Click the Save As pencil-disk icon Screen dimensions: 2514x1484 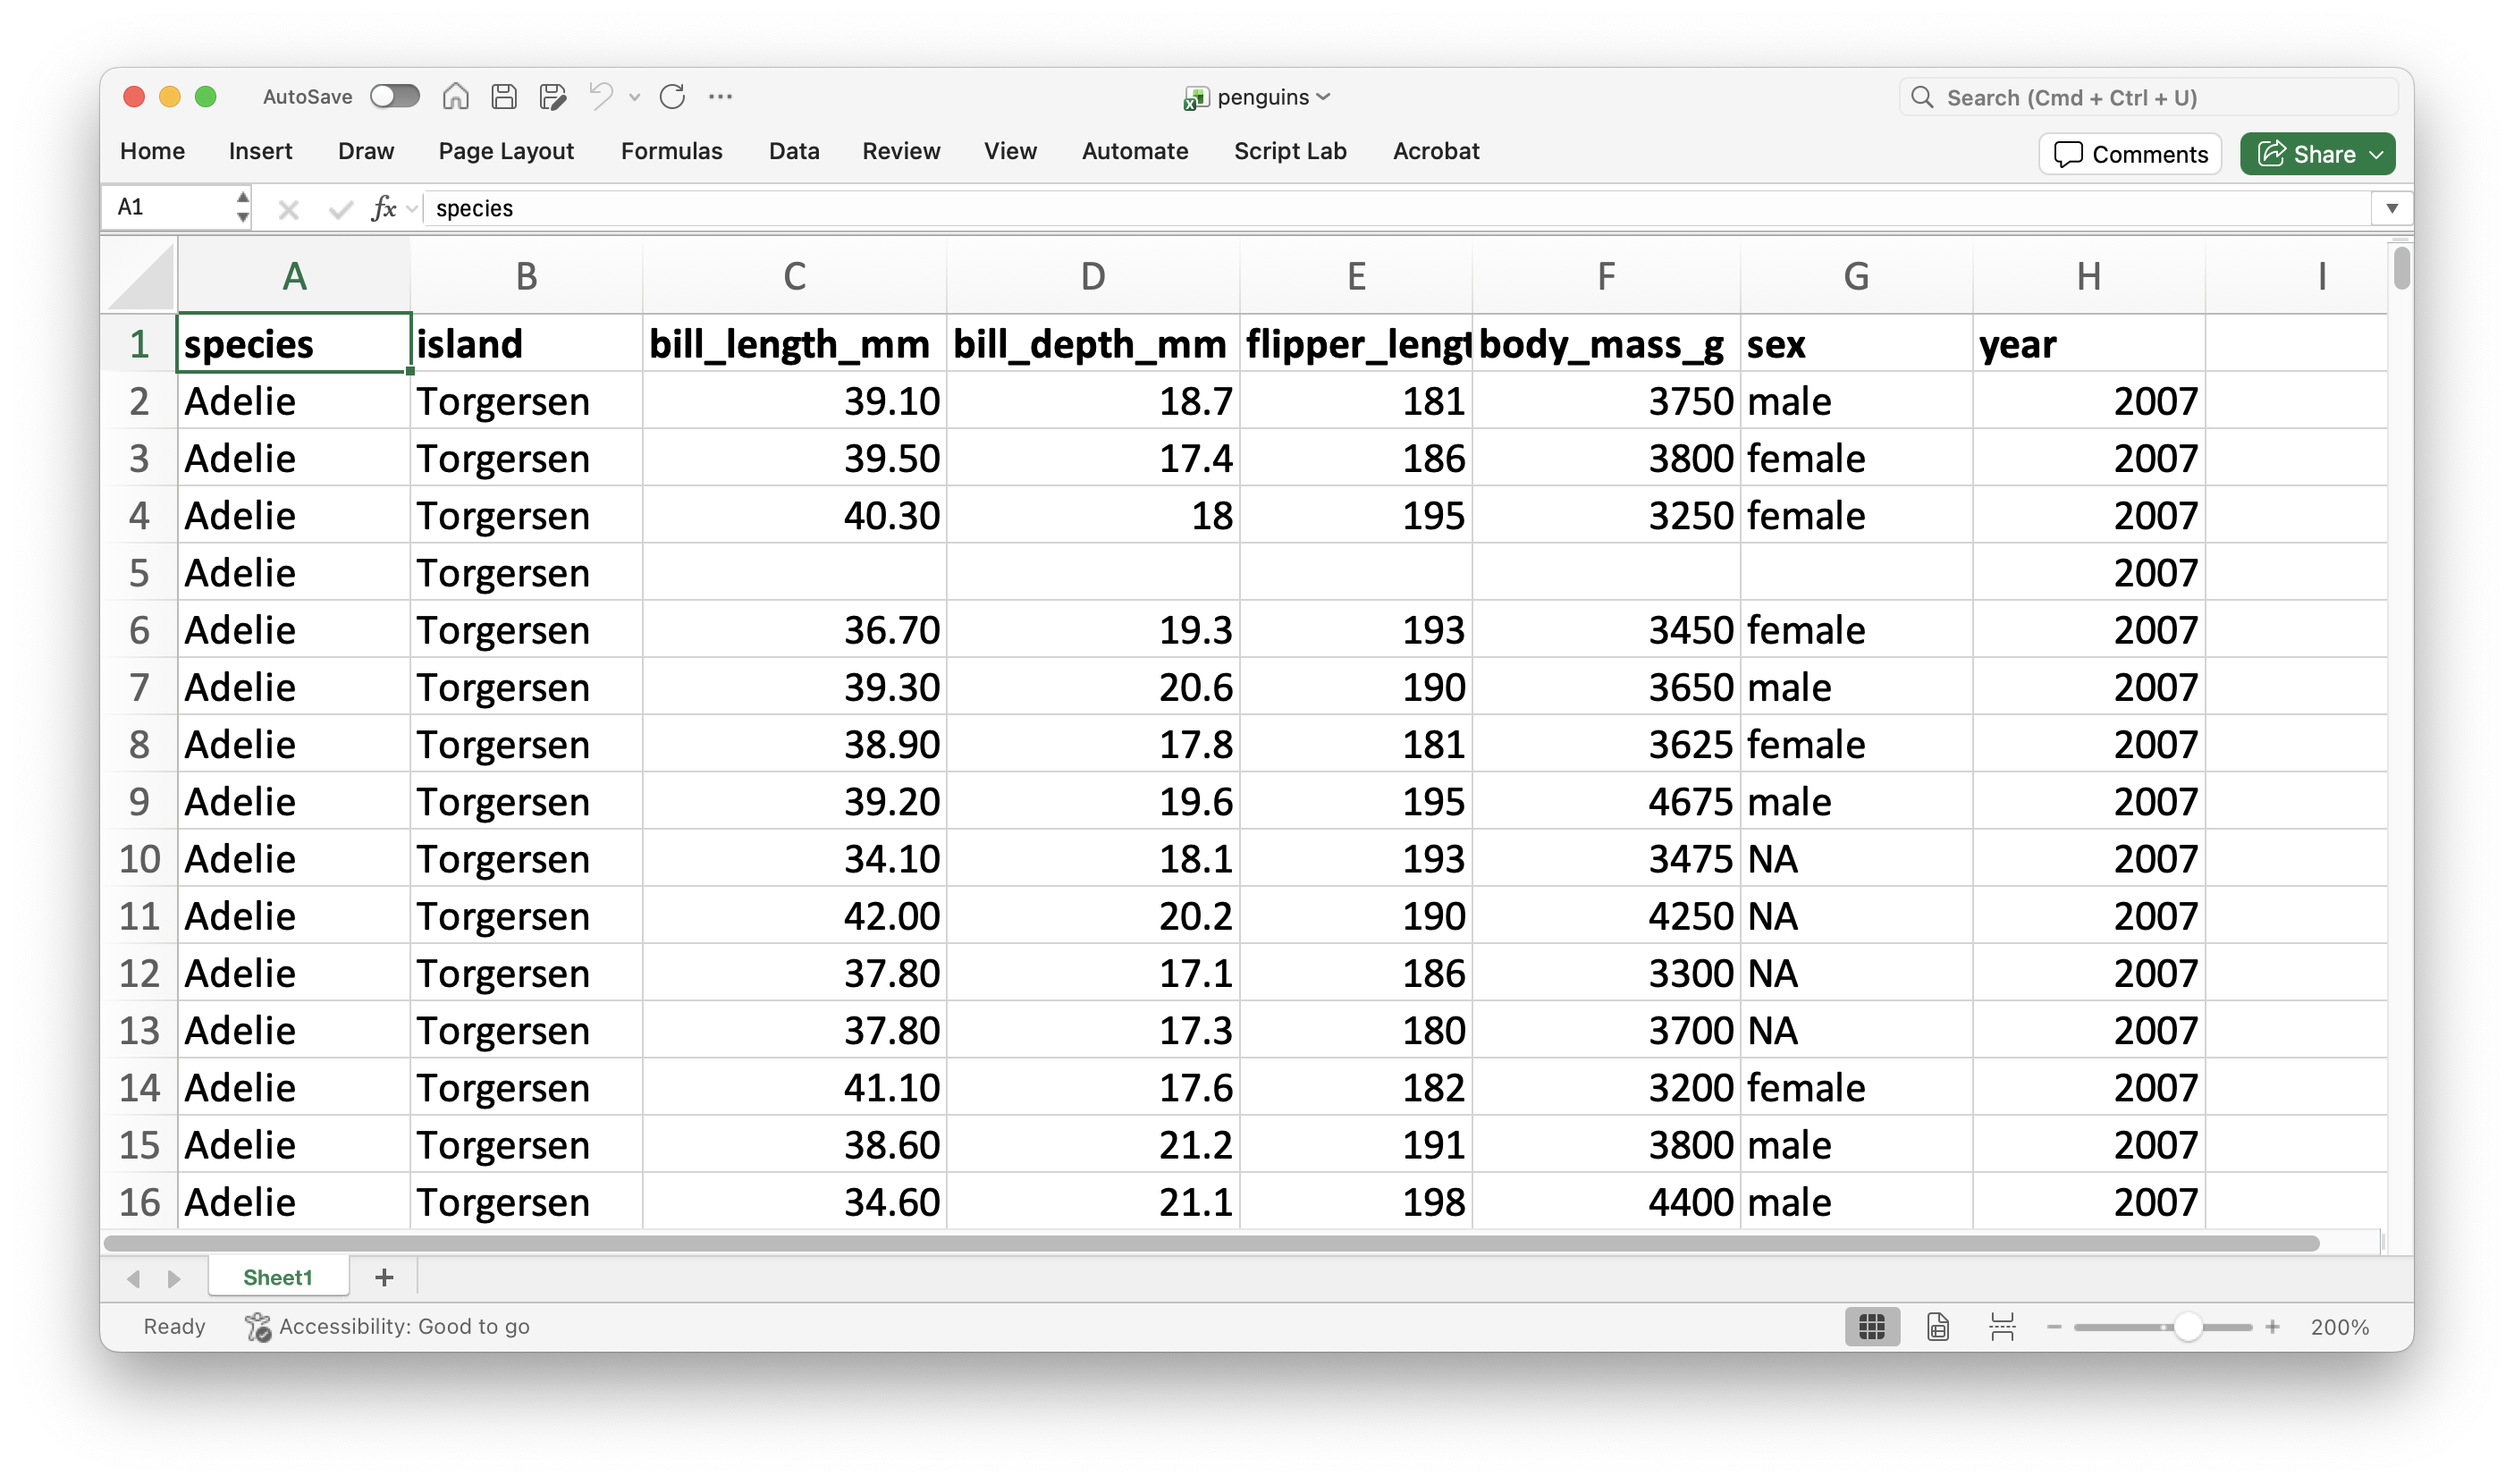tap(552, 96)
